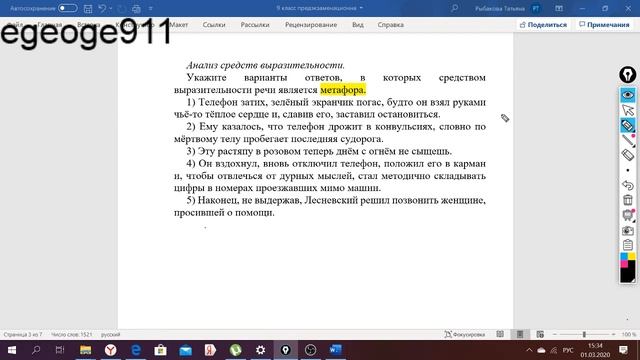This screenshot has height=360, width=640.
Task: Show hidden tray icons chevron
Action: [529, 350]
